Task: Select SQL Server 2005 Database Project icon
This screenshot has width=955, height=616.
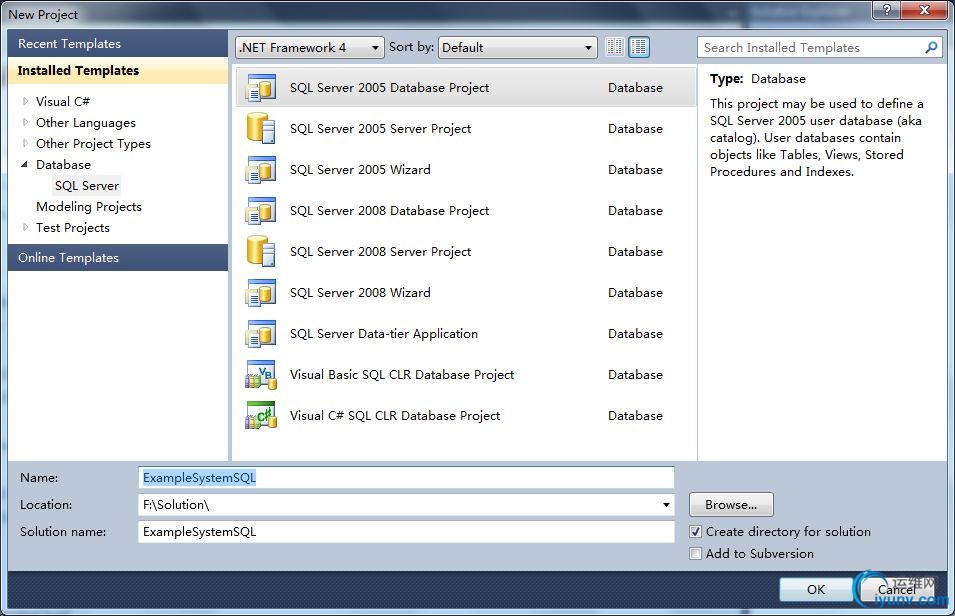Action: (261, 88)
